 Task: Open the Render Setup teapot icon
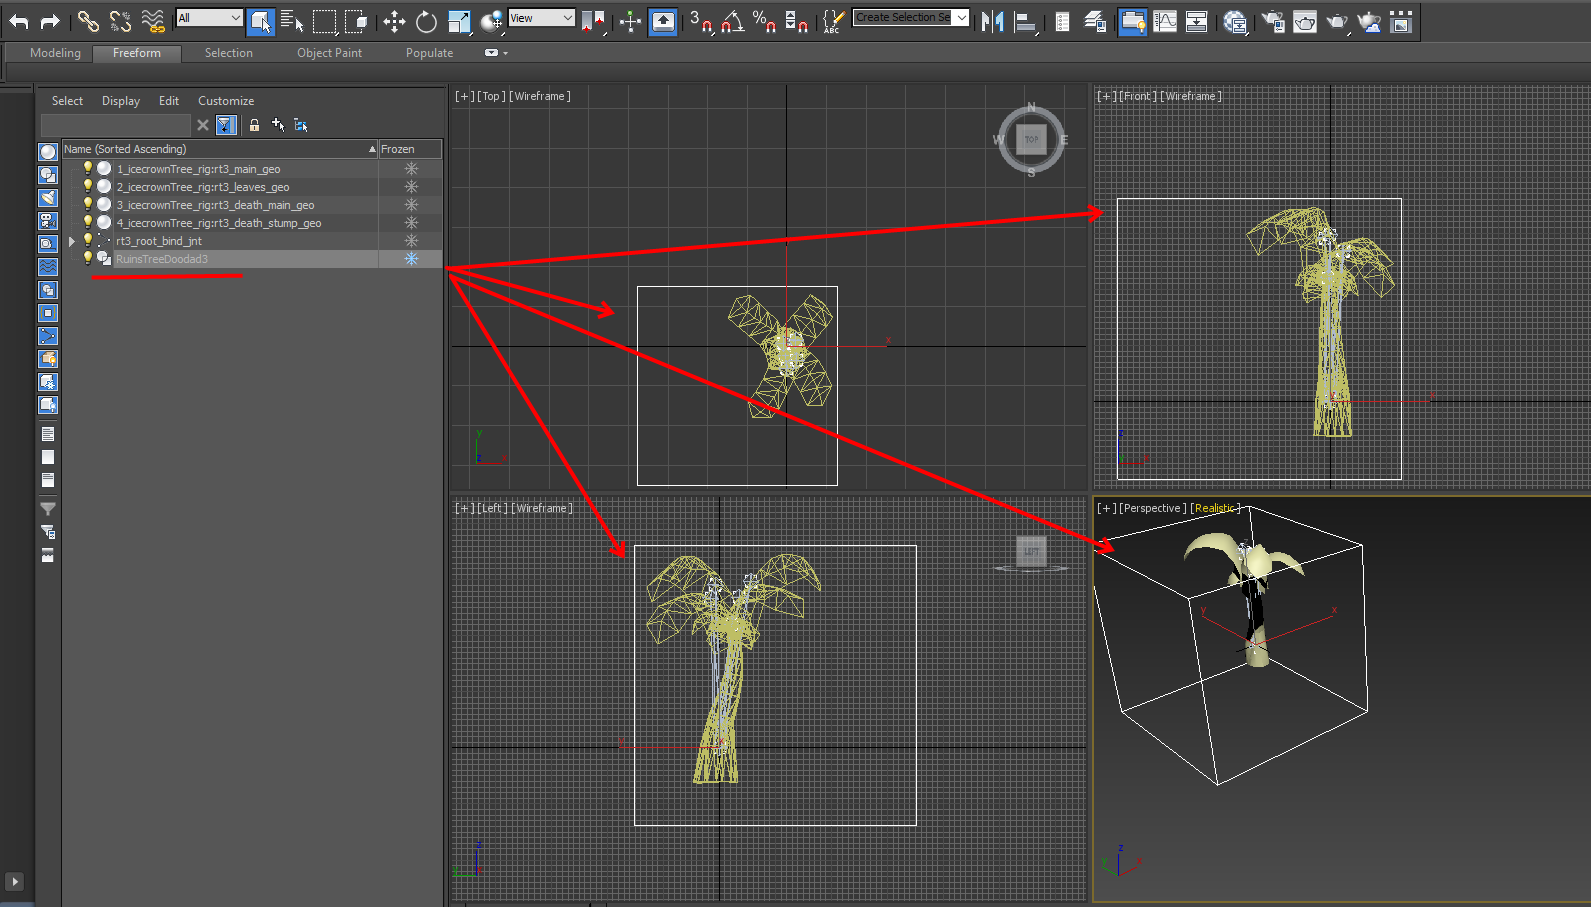click(x=1273, y=21)
